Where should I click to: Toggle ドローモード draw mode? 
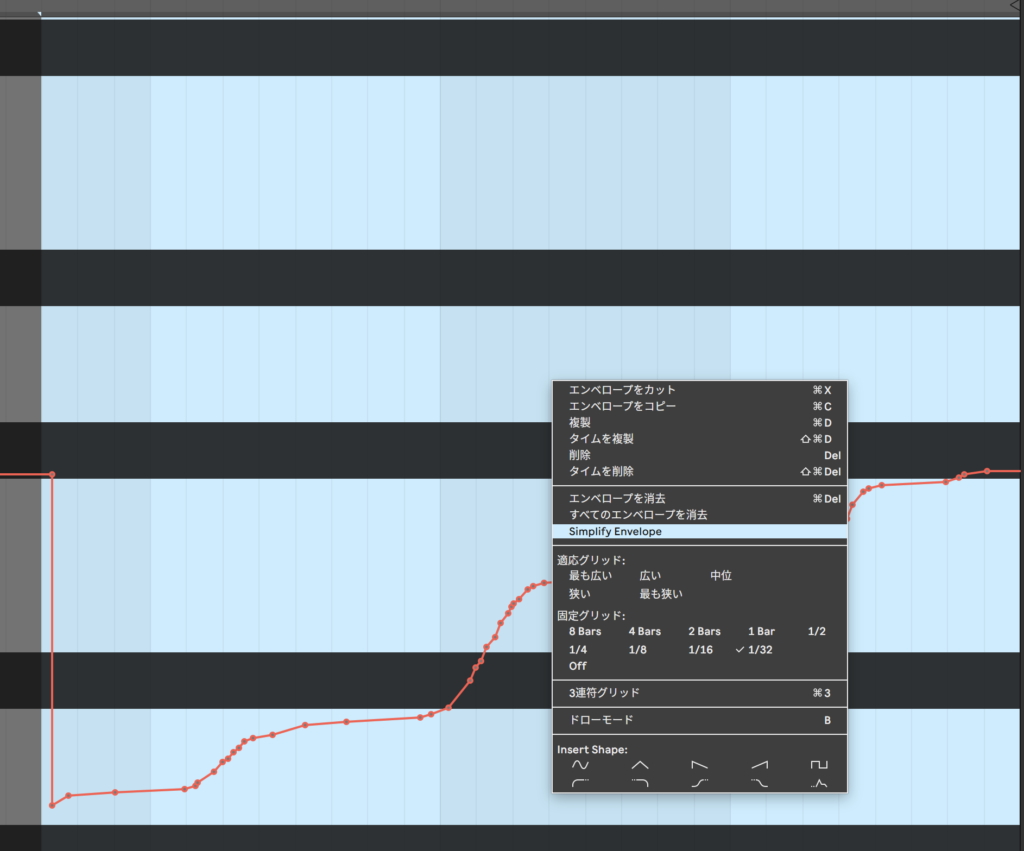601,720
